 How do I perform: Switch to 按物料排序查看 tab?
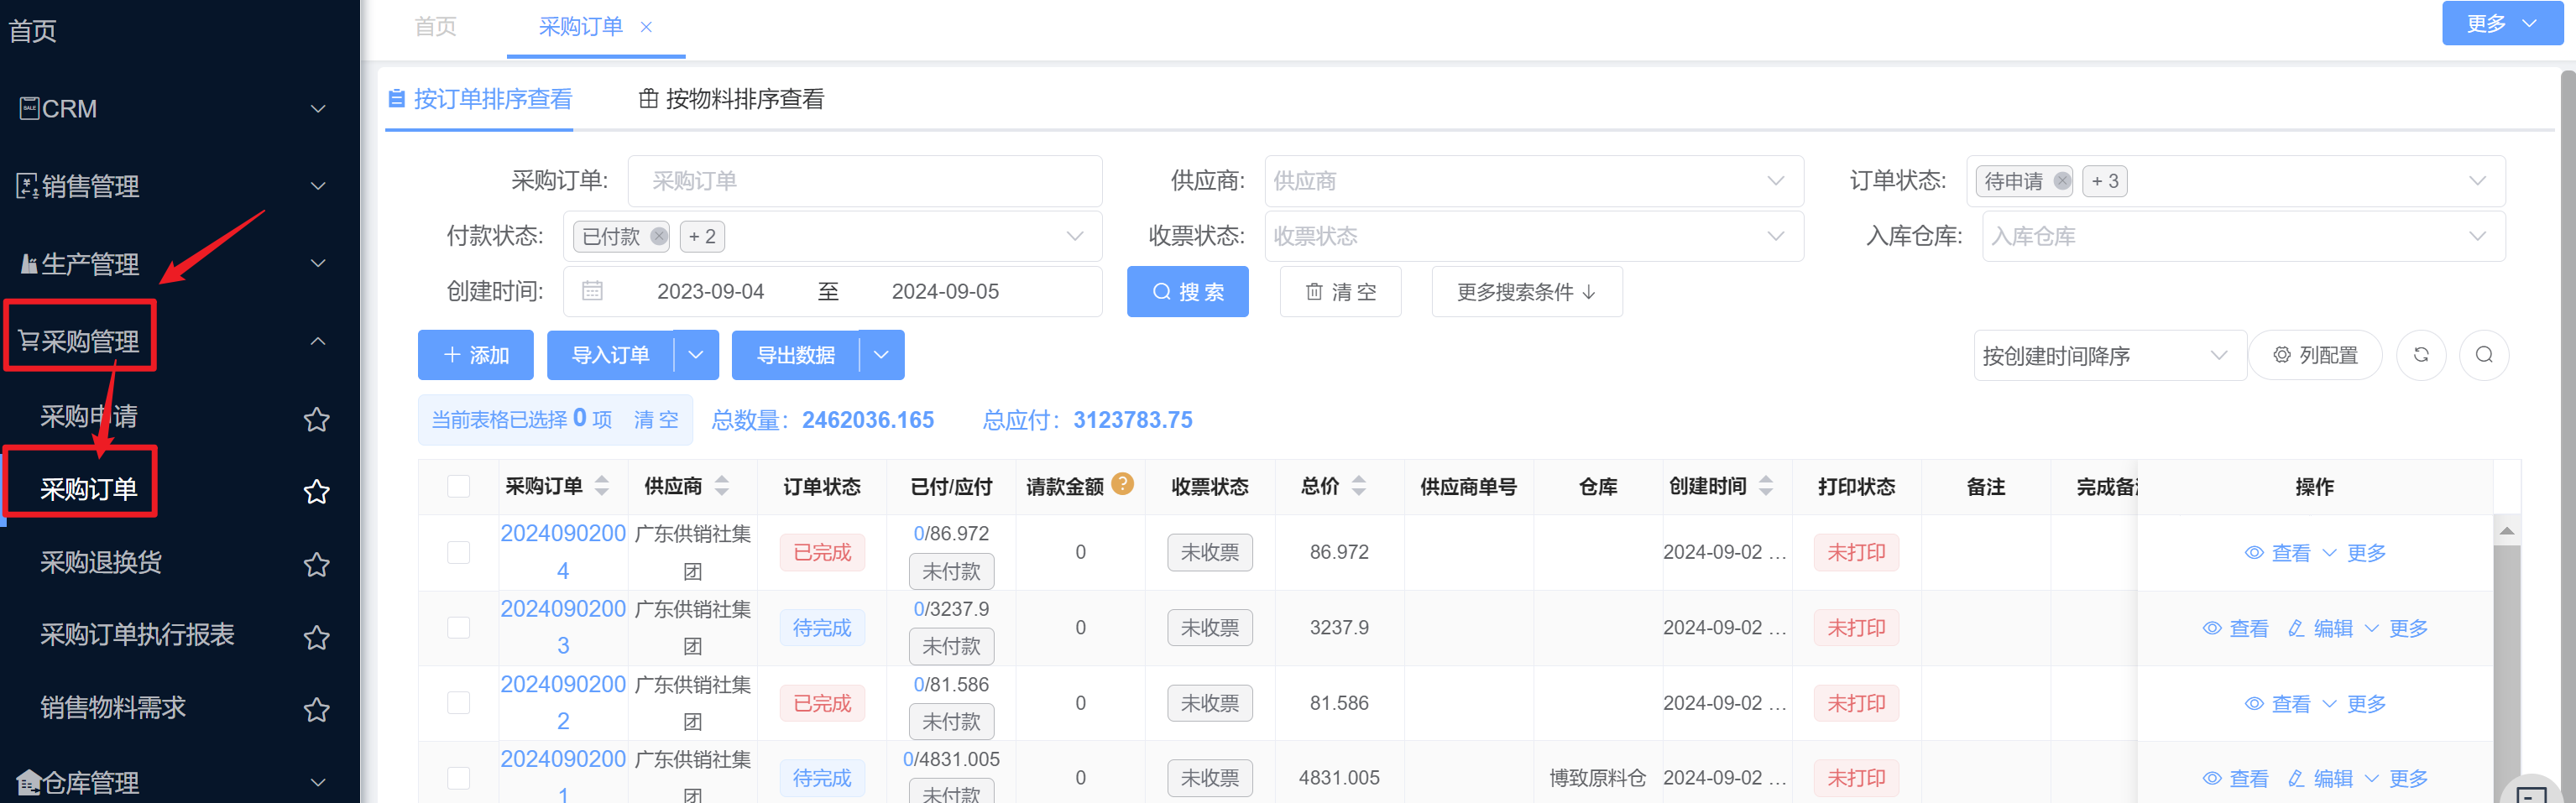click(x=731, y=99)
